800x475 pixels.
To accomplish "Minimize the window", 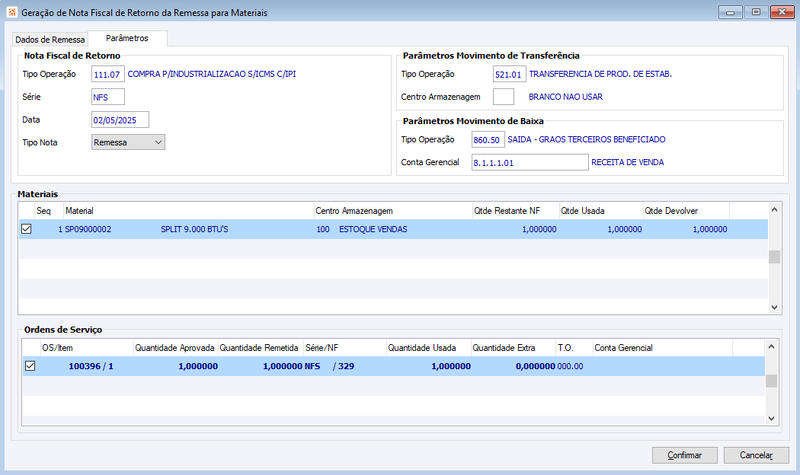I will tap(730, 12).
